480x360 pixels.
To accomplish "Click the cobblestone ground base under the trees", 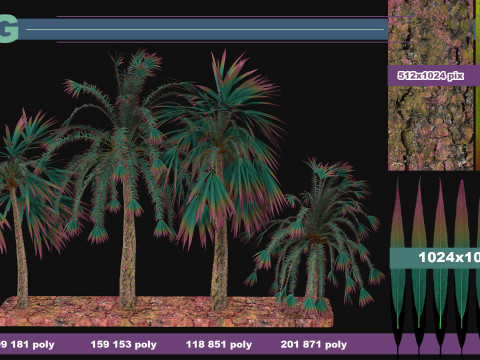I will click(167, 311).
